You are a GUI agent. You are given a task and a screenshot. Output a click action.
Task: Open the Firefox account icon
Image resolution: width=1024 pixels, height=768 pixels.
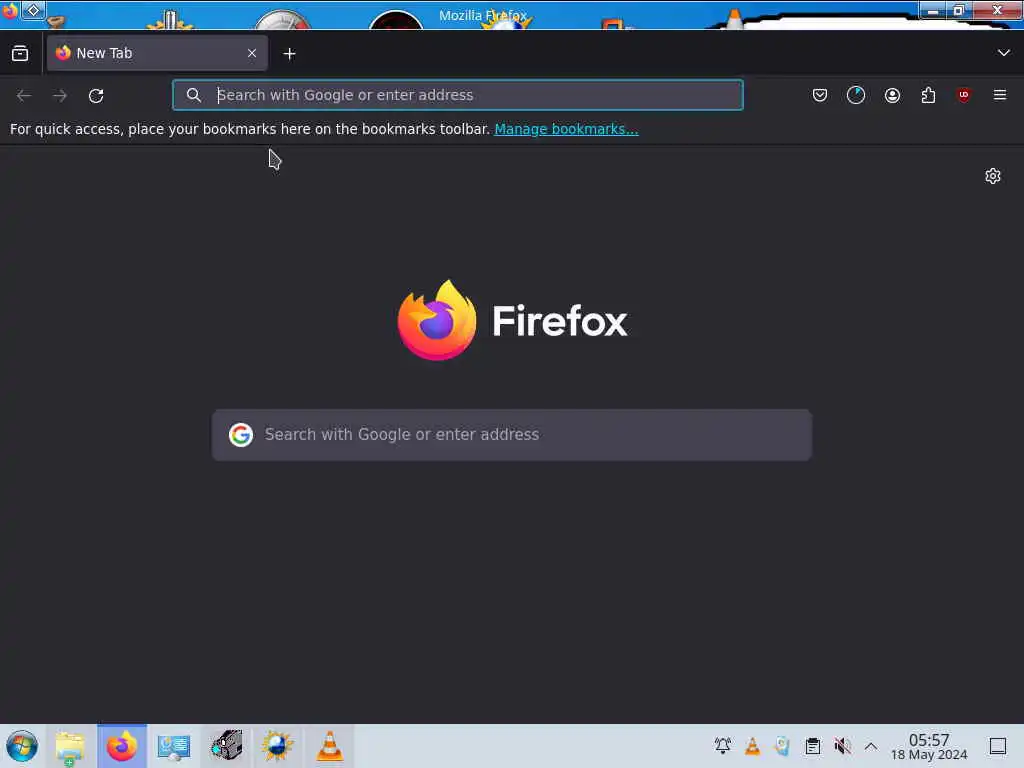tap(892, 95)
